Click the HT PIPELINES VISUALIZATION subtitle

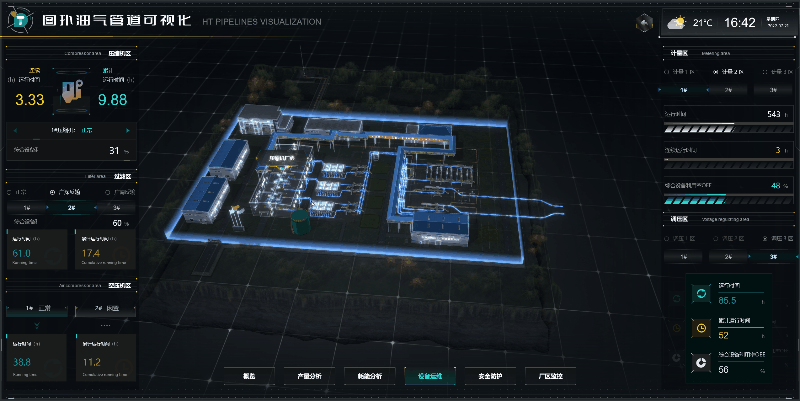pos(262,22)
